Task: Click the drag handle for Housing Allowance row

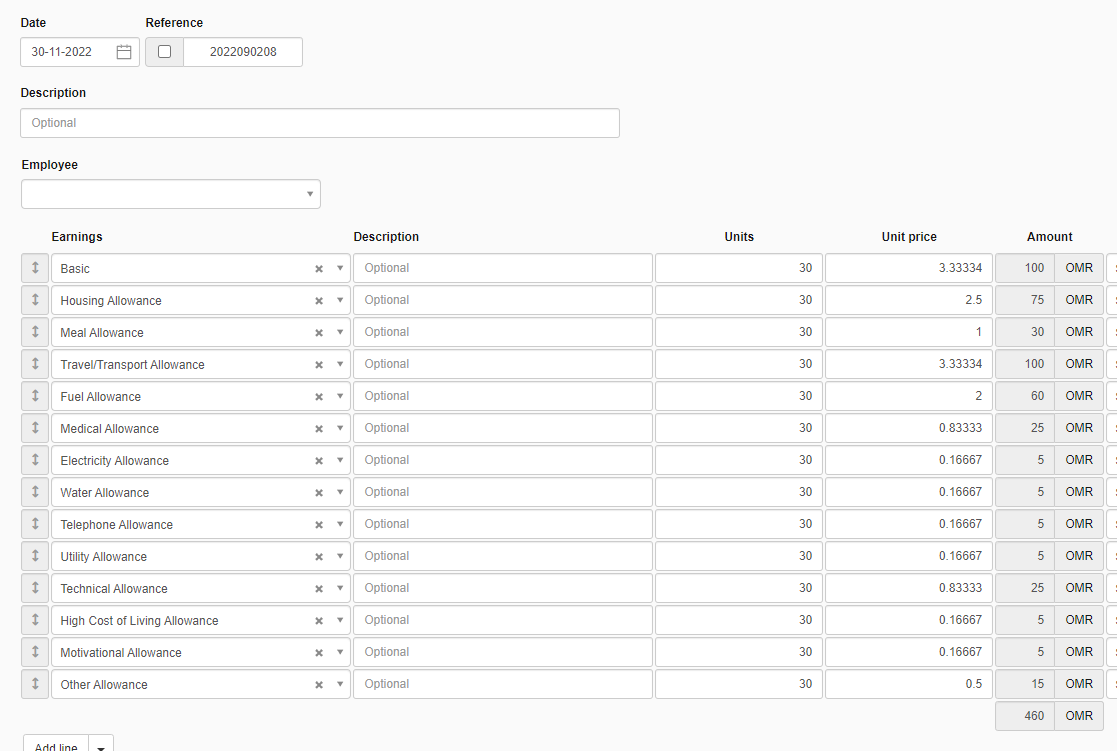Action: 35,300
